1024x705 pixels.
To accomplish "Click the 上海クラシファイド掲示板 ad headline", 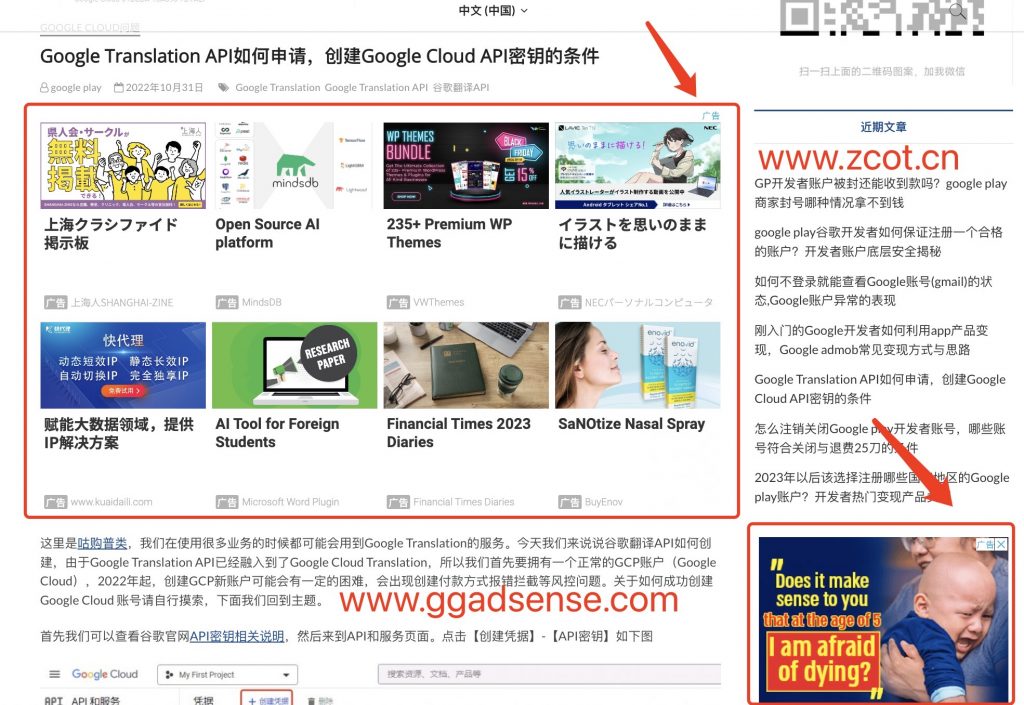I will tap(111, 234).
